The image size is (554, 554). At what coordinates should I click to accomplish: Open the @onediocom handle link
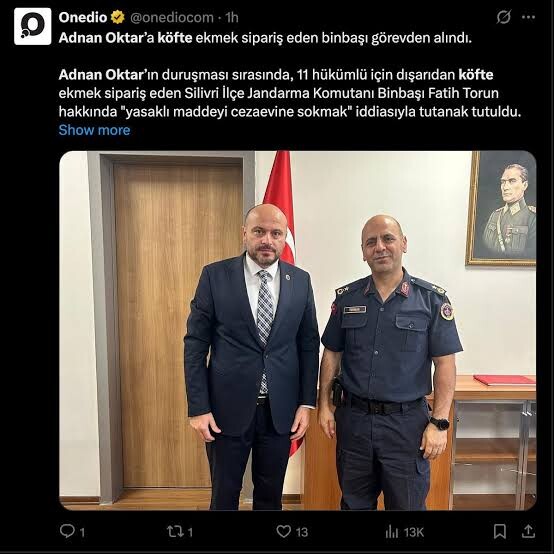pyautogui.click(x=172, y=17)
